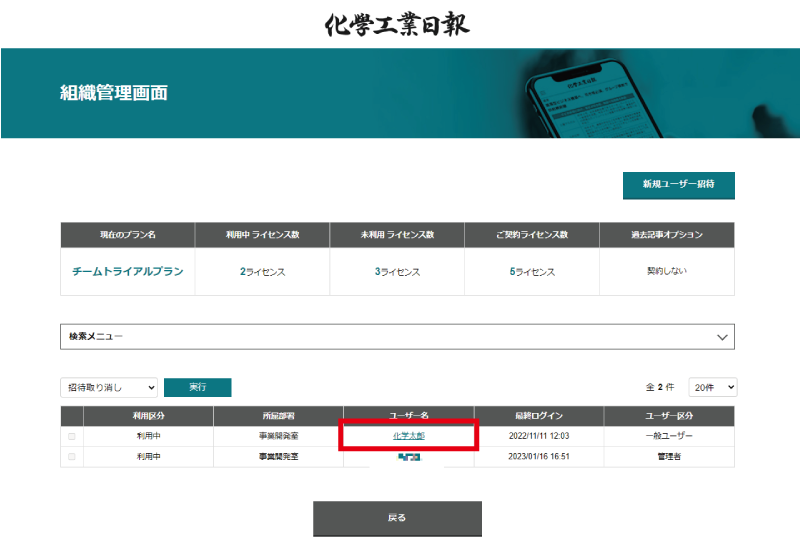The image size is (800, 548).
Task: Open the チームトライアルプラン plan link
Action: coord(128,271)
